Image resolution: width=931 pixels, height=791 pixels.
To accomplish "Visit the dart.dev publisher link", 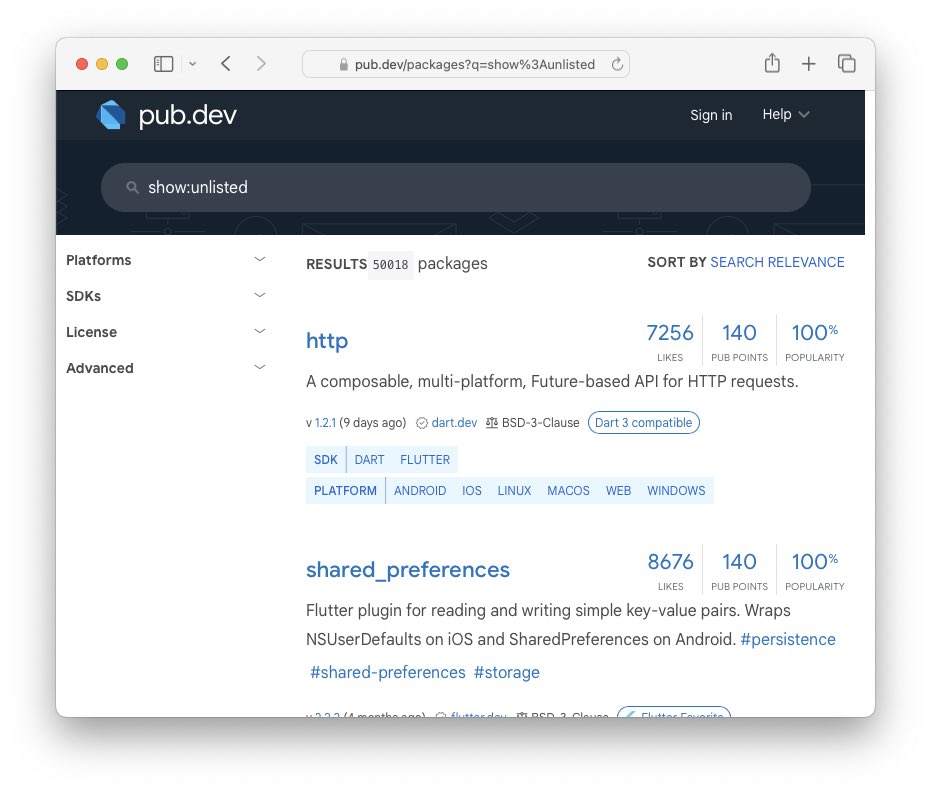I will [454, 423].
